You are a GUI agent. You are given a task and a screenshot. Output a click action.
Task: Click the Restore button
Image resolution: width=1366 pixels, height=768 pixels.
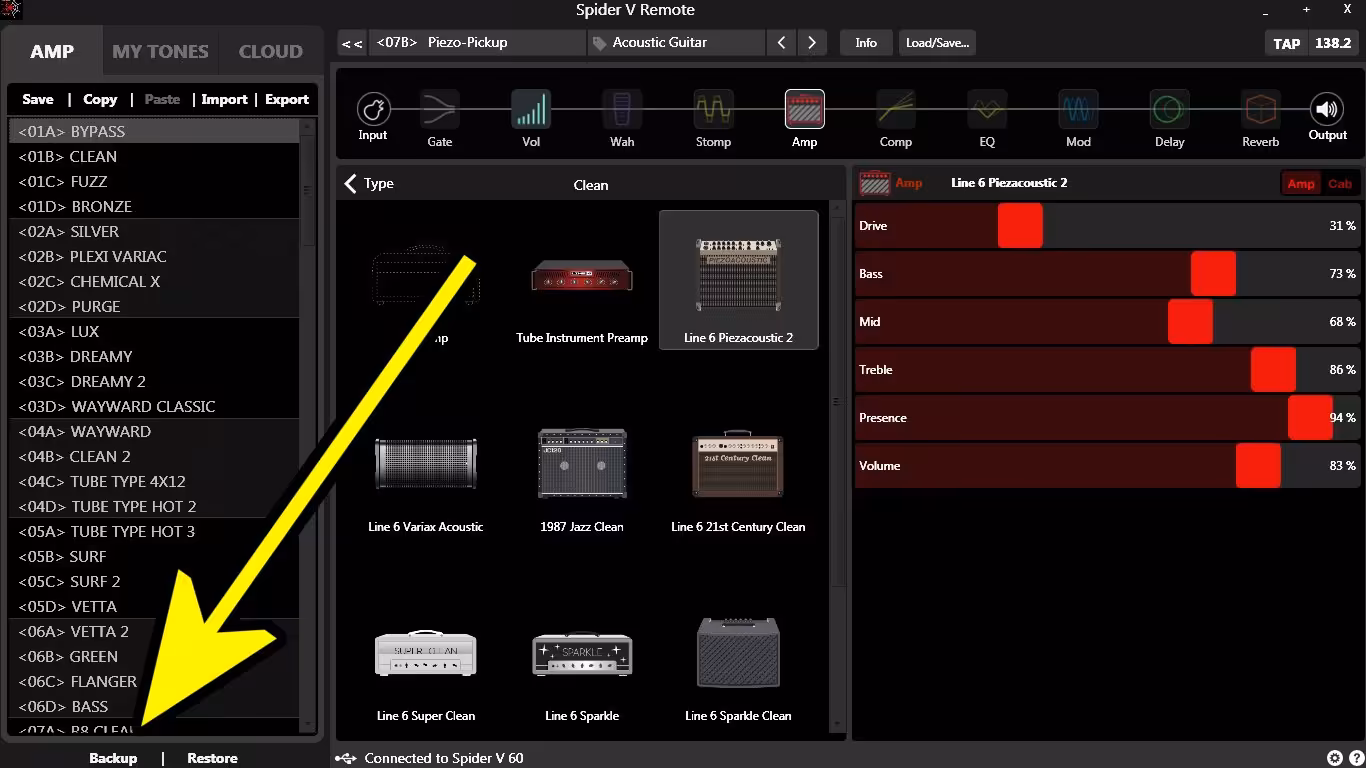coord(212,758)
